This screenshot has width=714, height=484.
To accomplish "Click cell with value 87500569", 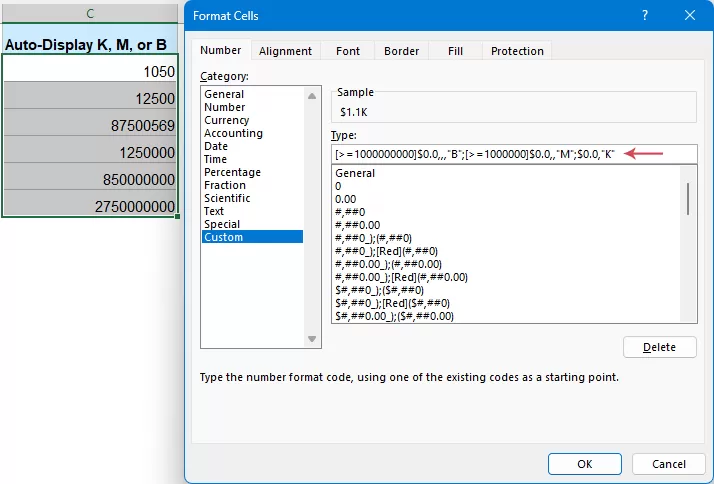I will coord(90,122).
